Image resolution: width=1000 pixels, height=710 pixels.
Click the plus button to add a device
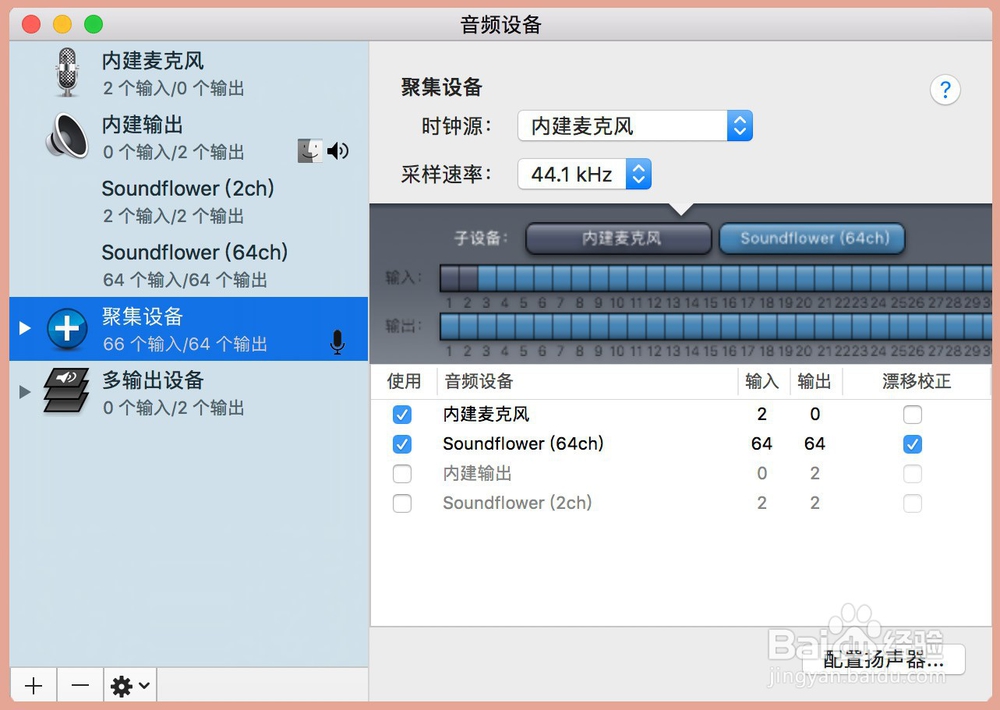coord(33,685)
